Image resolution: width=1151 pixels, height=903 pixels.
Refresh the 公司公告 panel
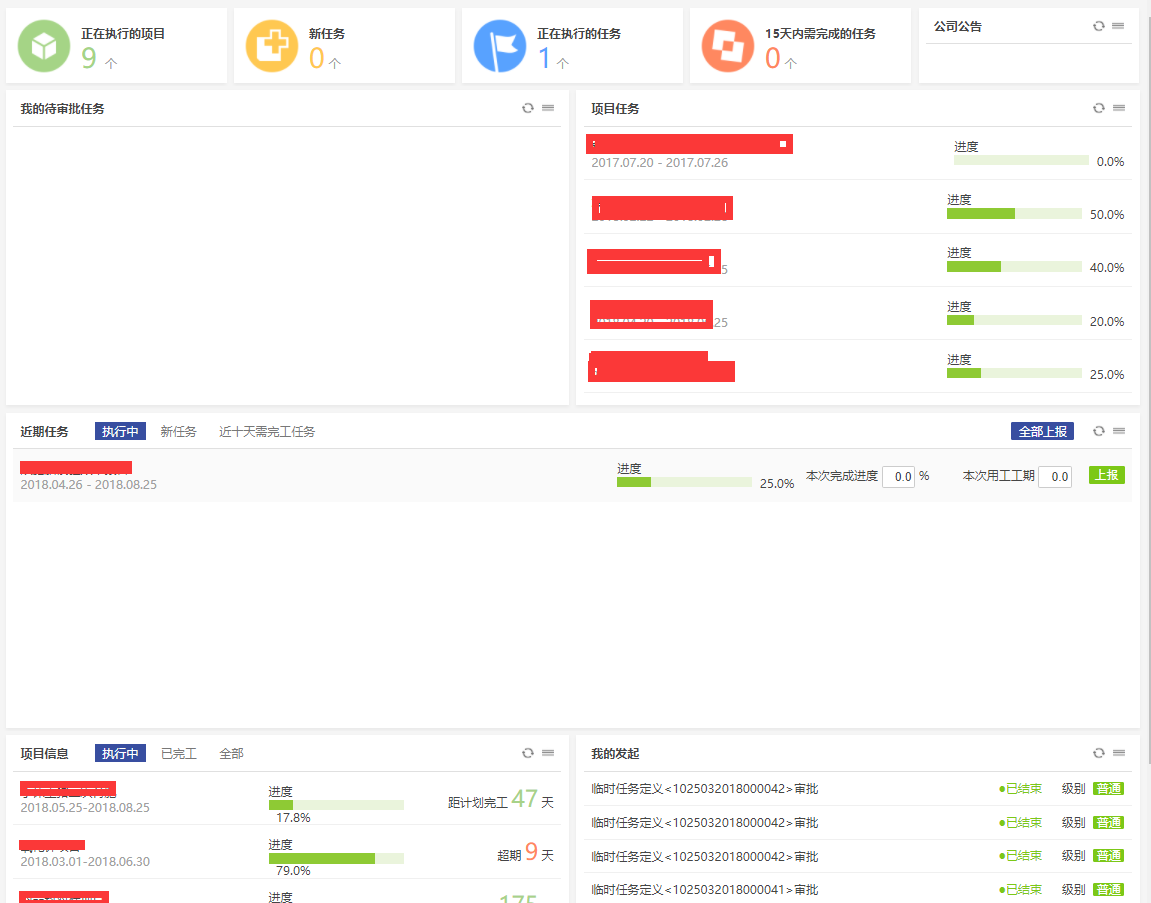pos(1099,26)
